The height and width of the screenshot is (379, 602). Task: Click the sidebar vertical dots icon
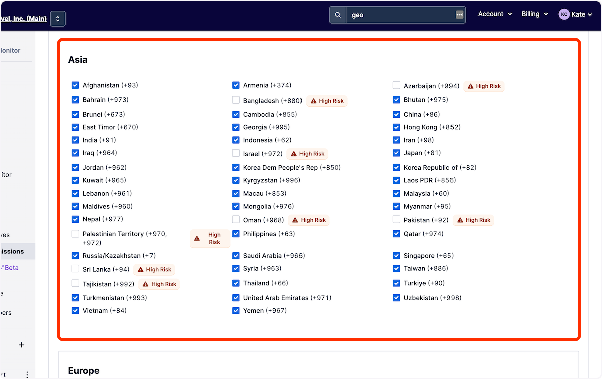coord(27,374)
